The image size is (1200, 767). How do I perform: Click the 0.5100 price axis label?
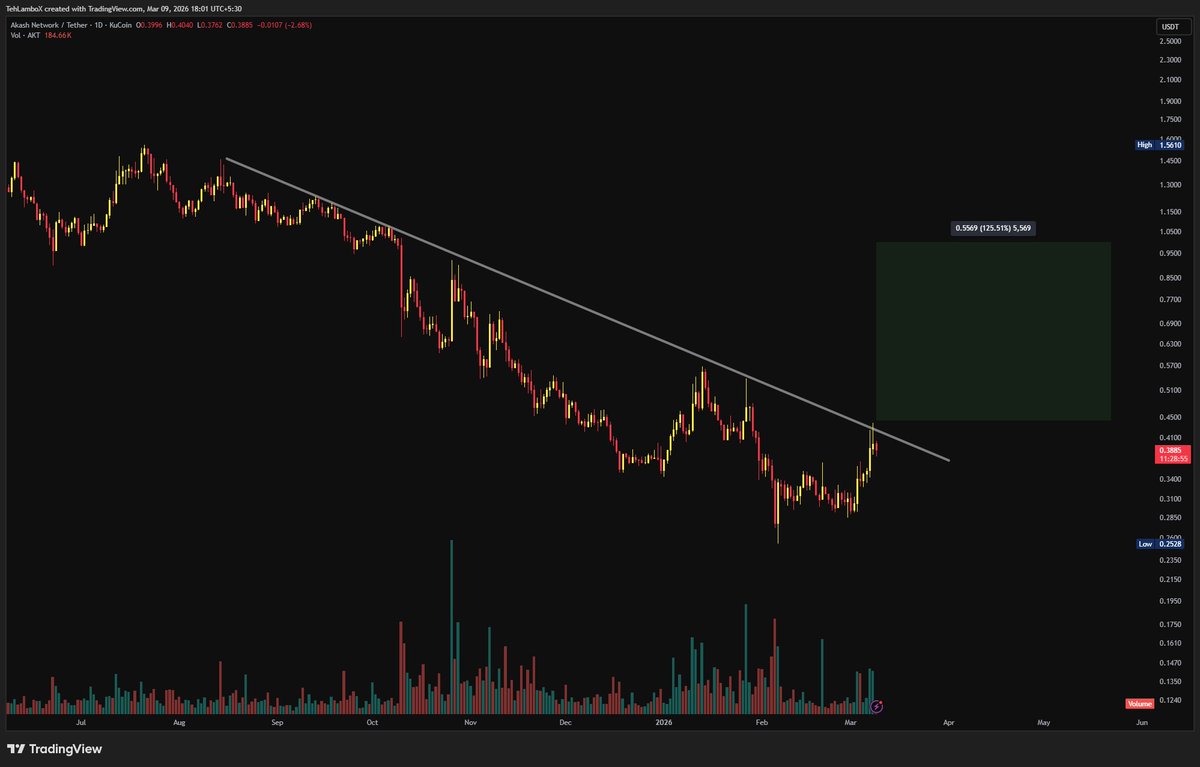click(x=1168, y=391)
